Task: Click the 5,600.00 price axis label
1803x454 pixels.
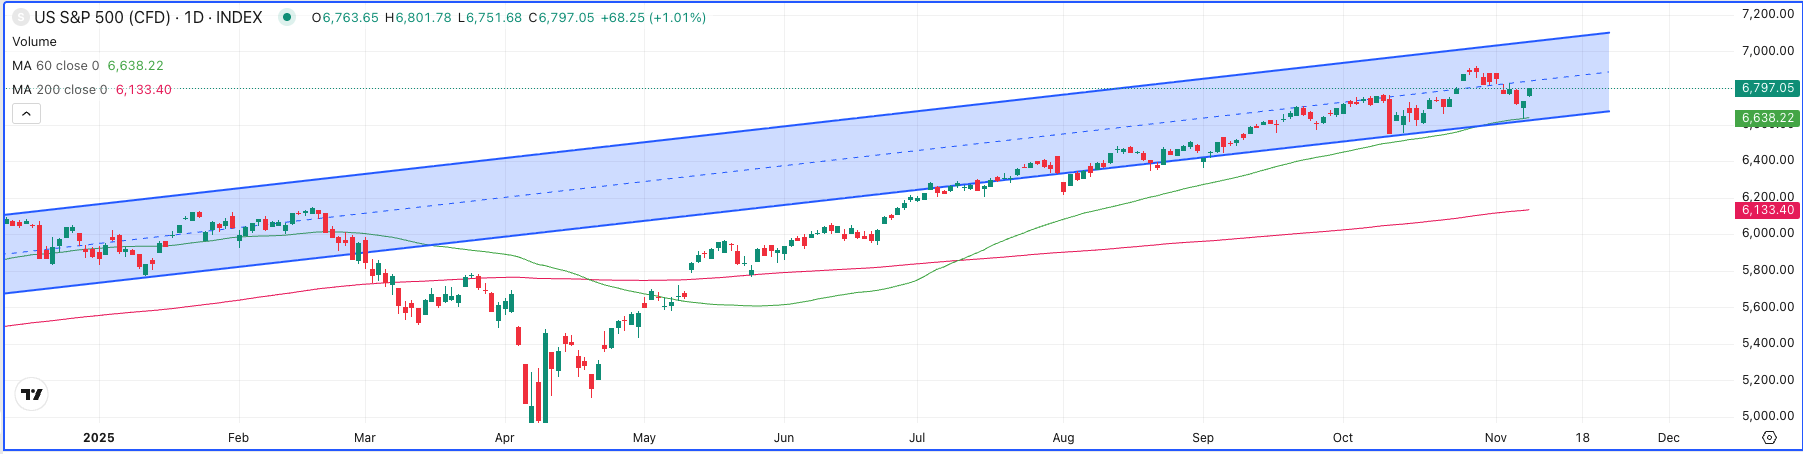Action: coord(1767,306)
